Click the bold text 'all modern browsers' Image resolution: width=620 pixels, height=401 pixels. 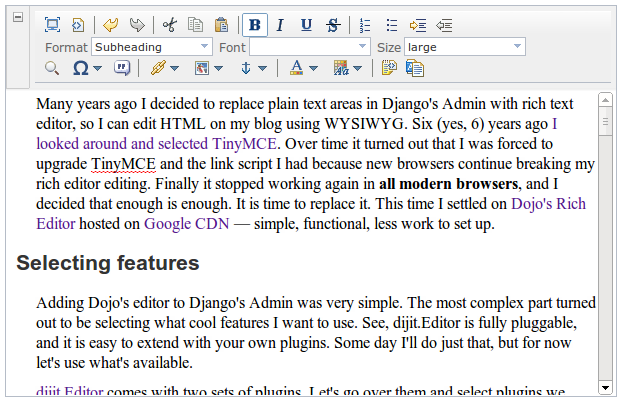tap(448, 184)
